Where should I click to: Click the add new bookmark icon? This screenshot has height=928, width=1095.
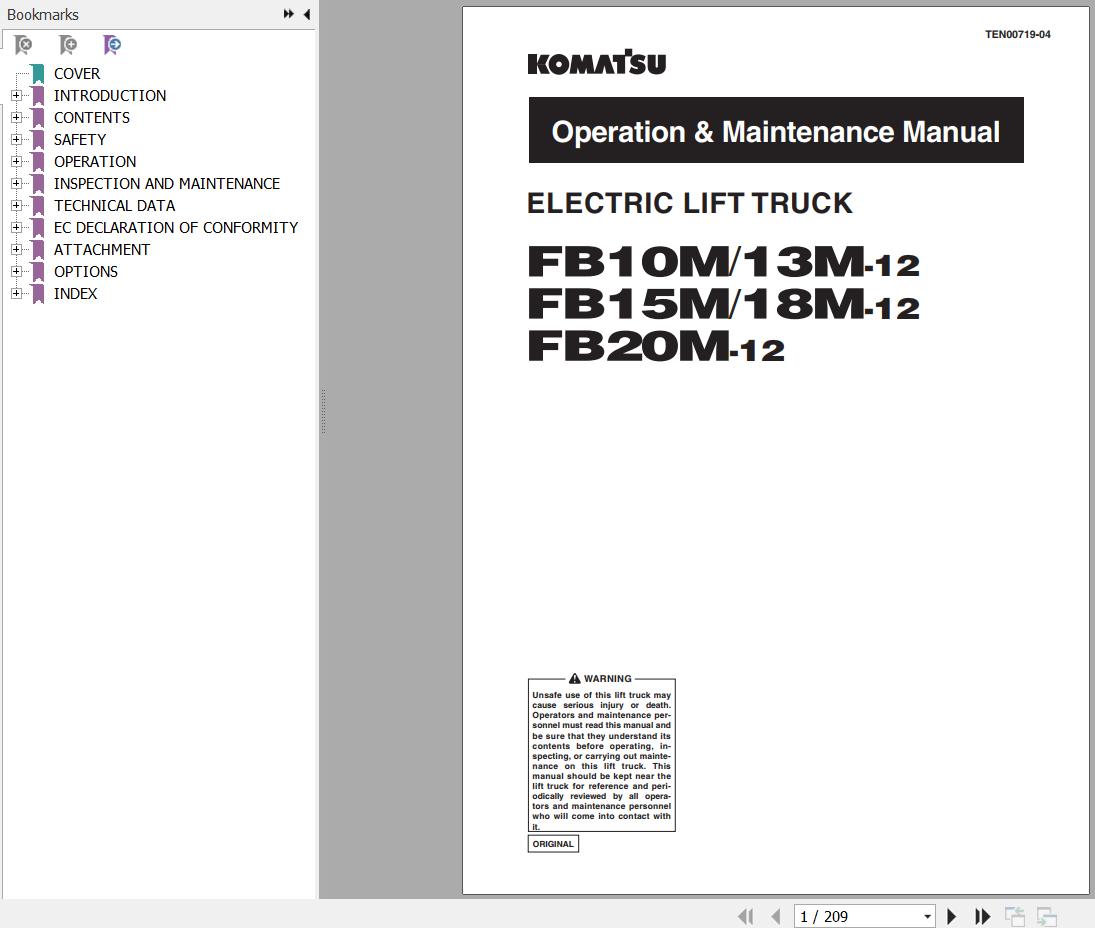point(68,45)
